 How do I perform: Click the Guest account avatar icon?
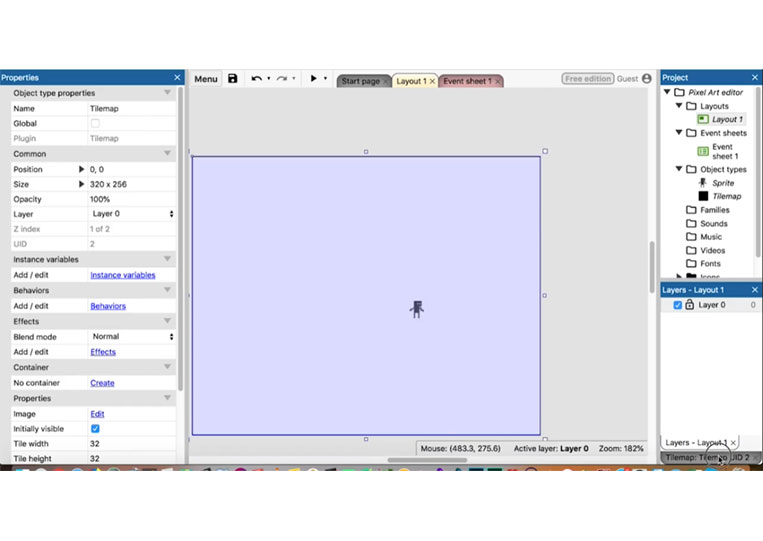647,78
